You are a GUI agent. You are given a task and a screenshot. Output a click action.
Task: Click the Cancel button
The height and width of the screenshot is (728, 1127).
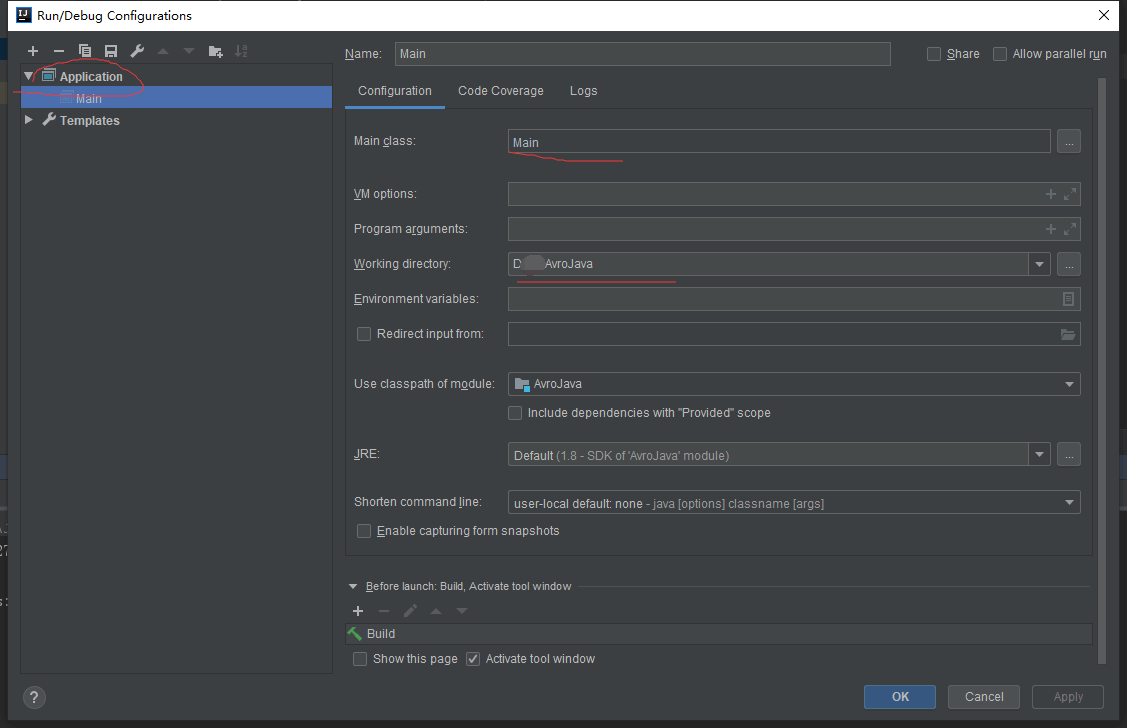[x=984, y=697]
